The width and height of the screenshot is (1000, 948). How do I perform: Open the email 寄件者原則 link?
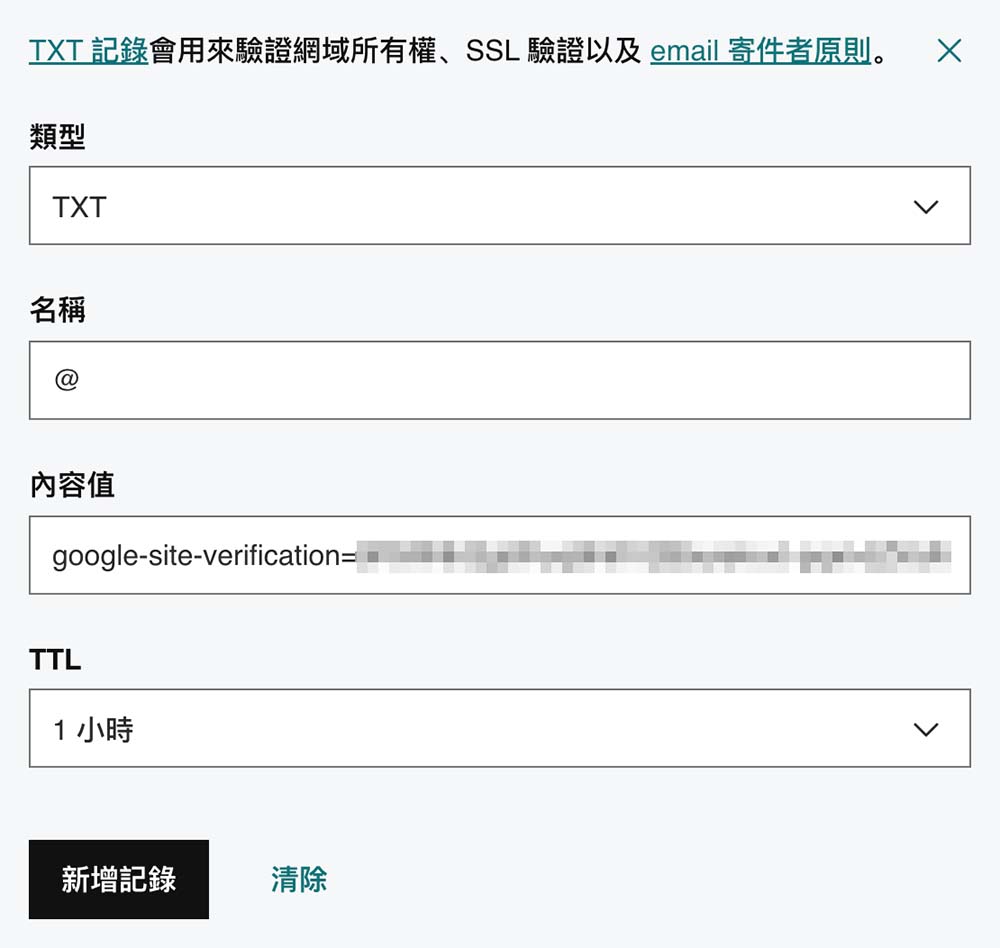click(x=760, y=51)
